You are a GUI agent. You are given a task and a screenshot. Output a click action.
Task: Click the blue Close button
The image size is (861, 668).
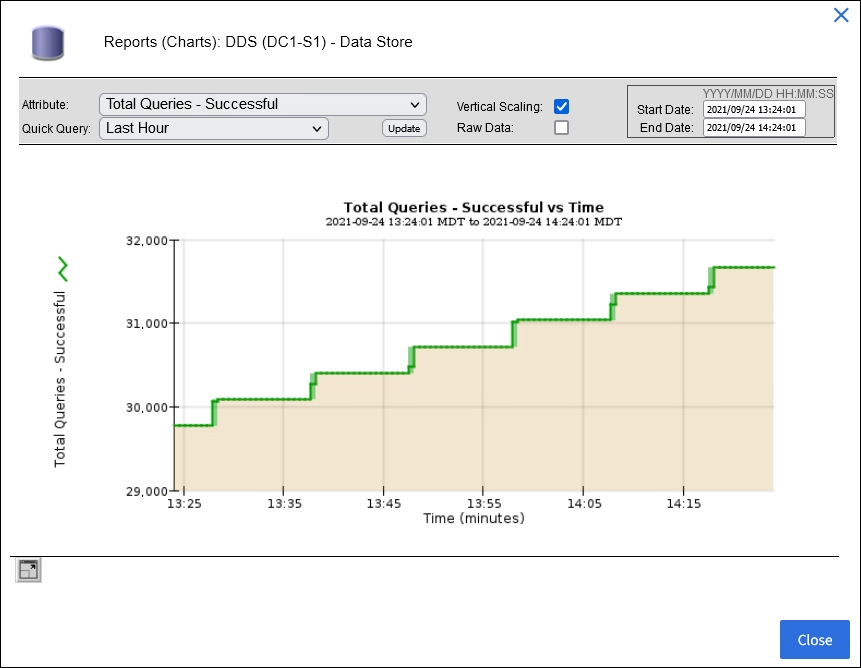pyautogui.click(x=814, y=640)
